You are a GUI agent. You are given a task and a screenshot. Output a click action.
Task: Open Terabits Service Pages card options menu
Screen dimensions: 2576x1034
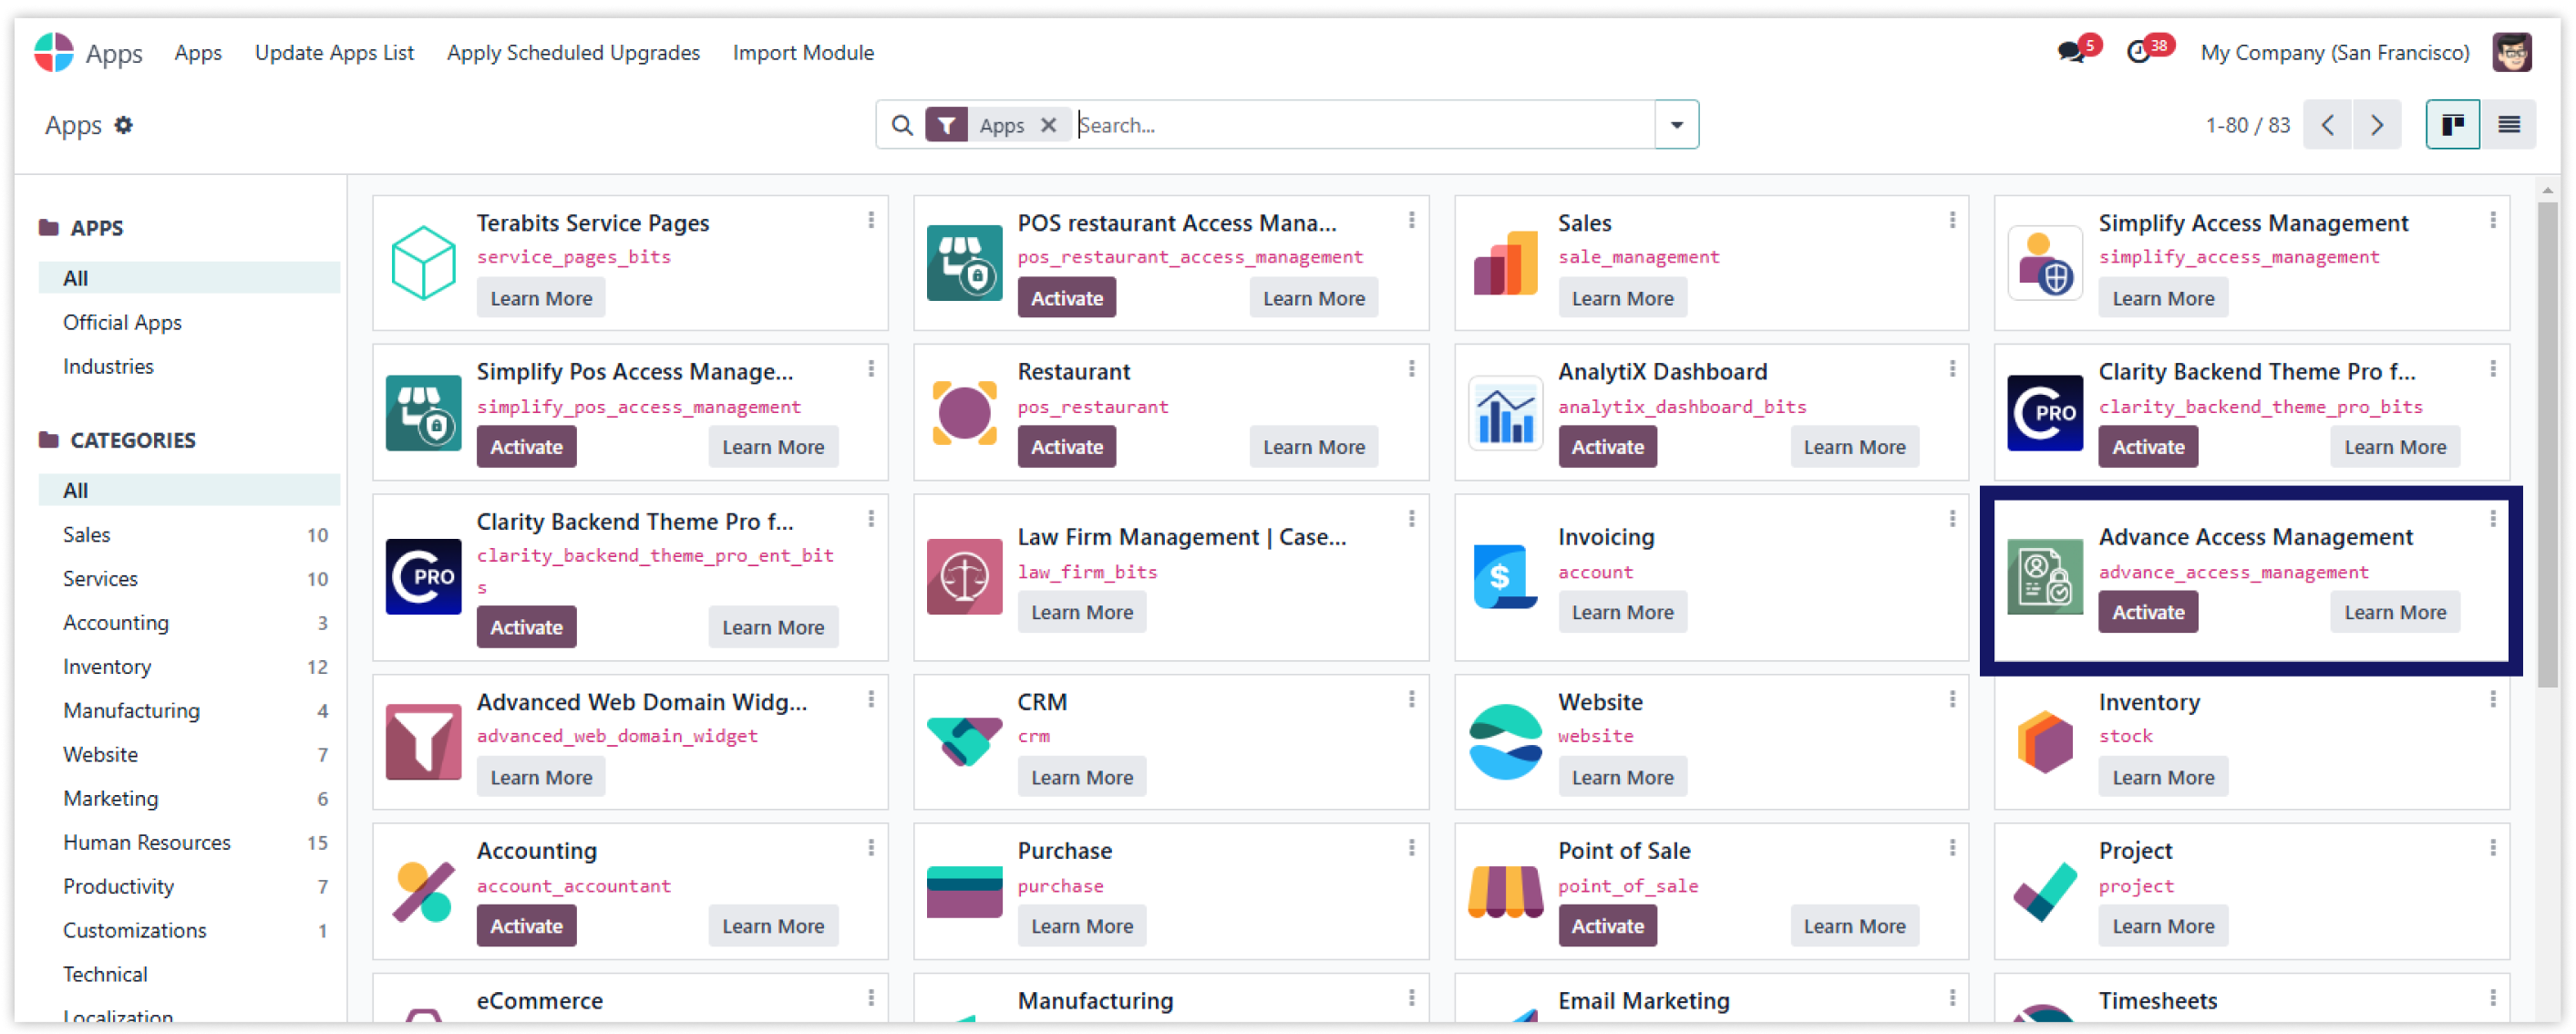[x=871, y=220]
